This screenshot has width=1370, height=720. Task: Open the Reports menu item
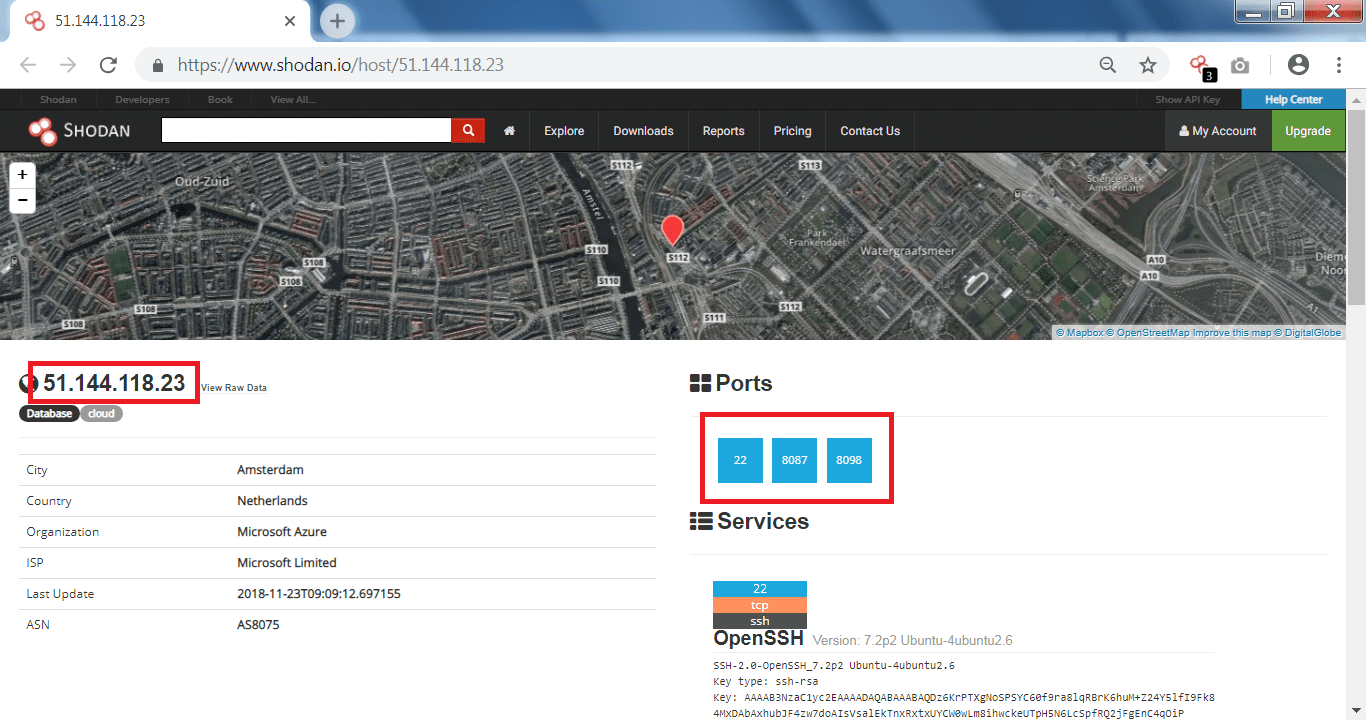click(x=723, y=131)
